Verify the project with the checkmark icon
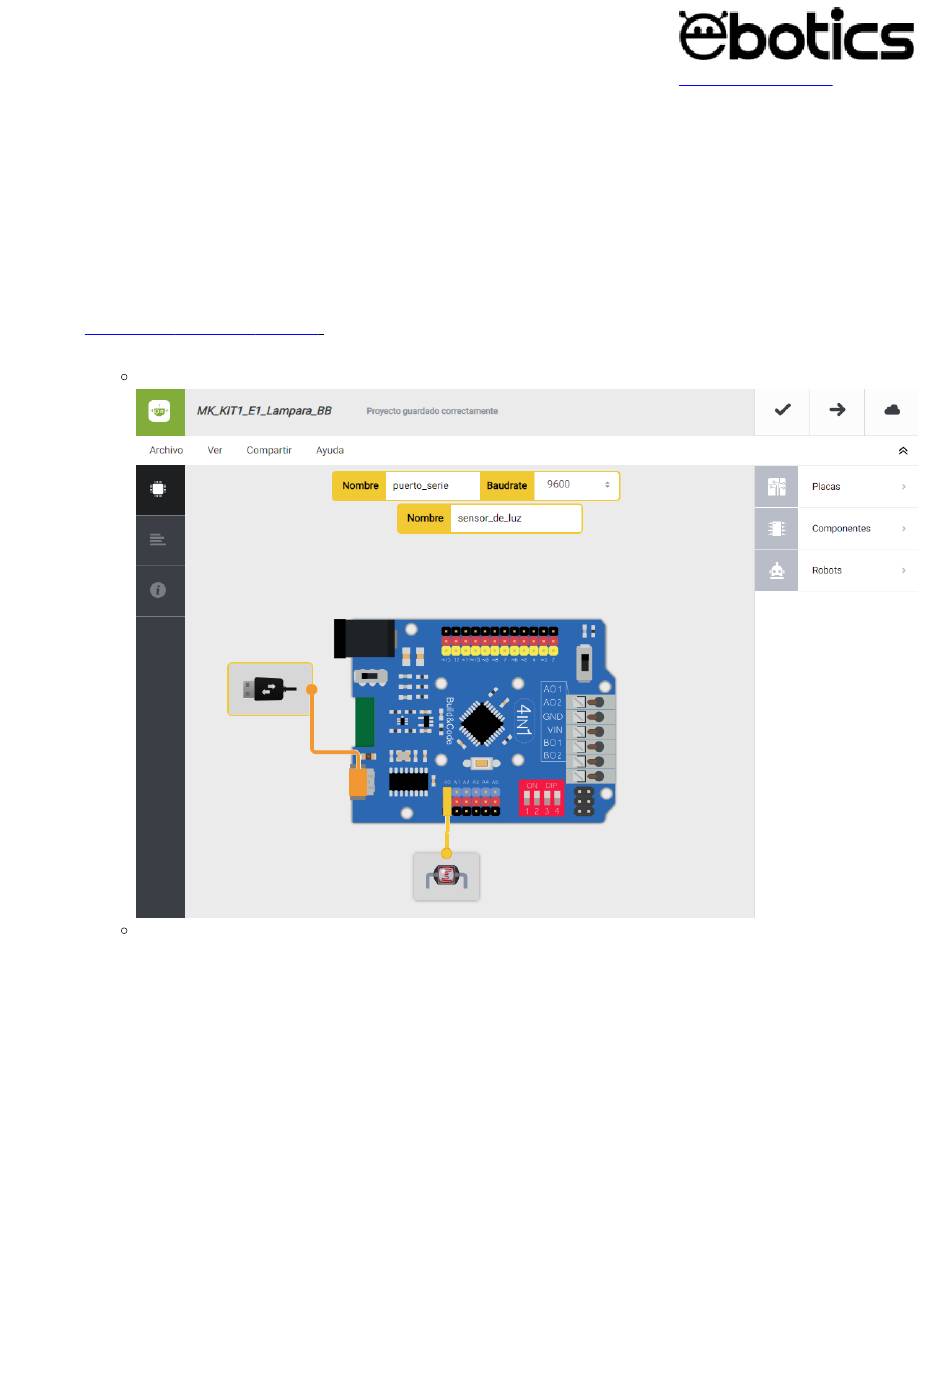The image size is (950, 1378). click(x=782, y=410)
